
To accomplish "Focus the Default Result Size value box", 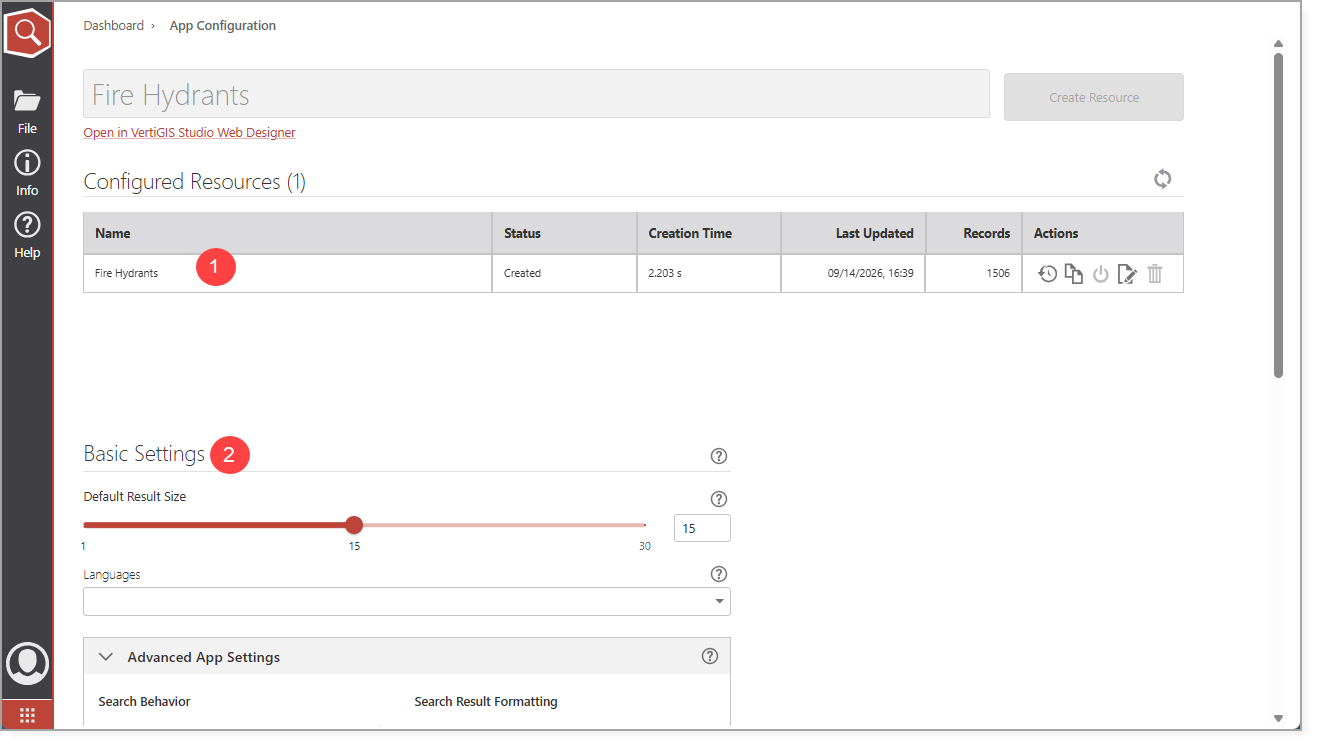I will 702,528.
